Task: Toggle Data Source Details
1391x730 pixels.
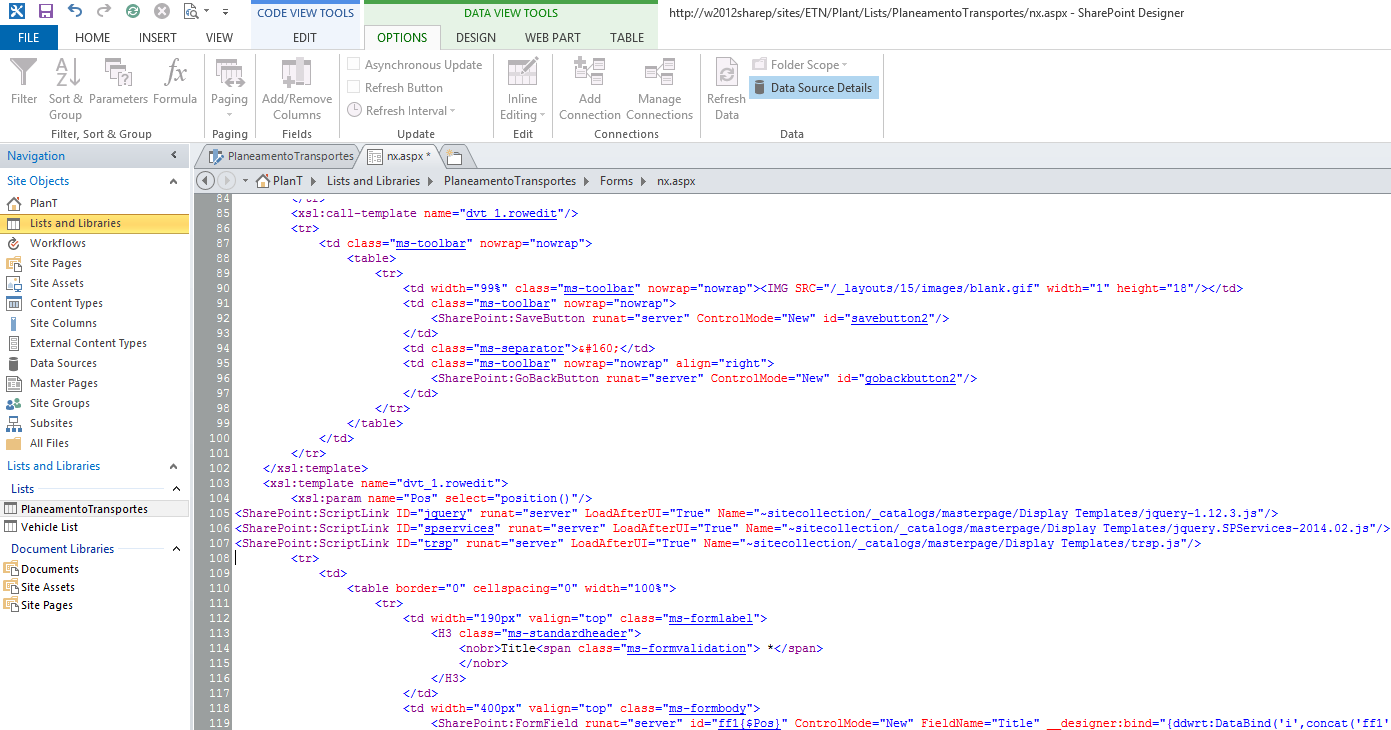Action: point(812,87)
